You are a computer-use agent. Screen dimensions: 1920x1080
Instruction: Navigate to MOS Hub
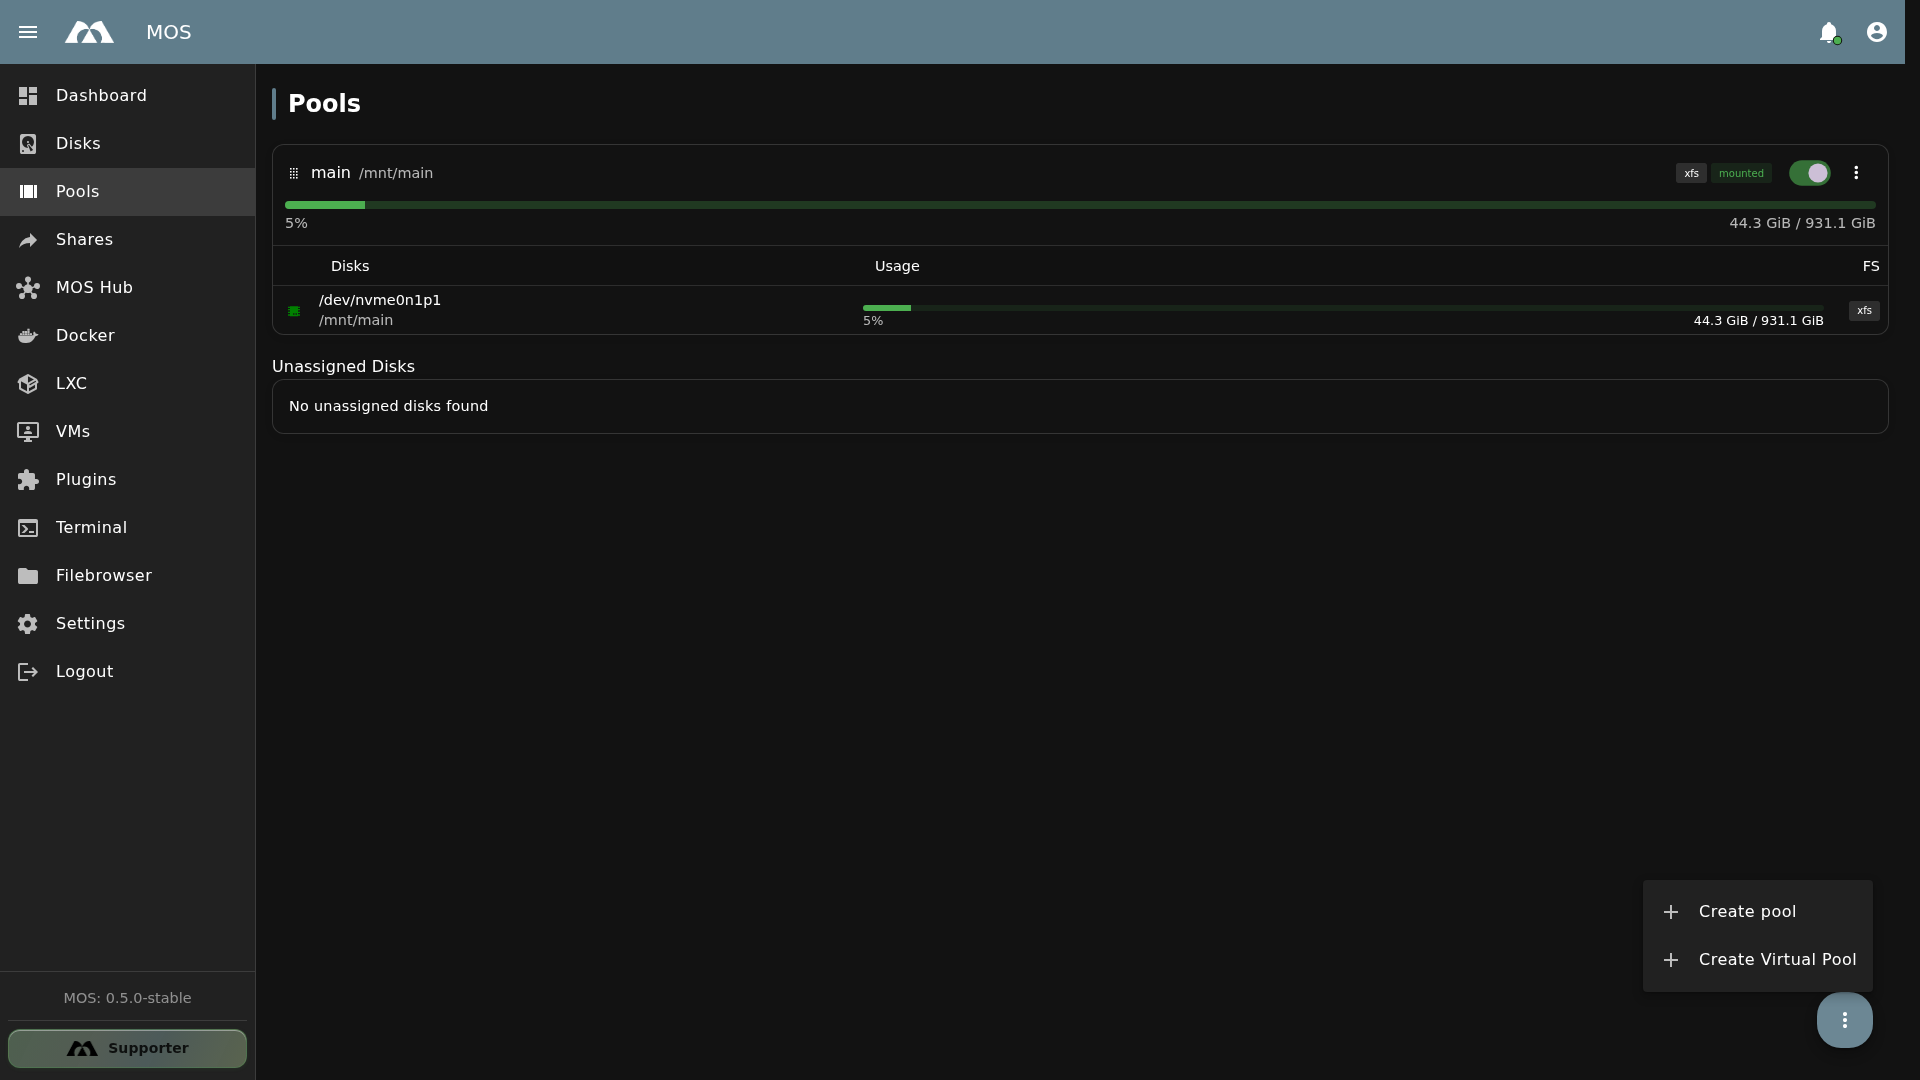128,288
